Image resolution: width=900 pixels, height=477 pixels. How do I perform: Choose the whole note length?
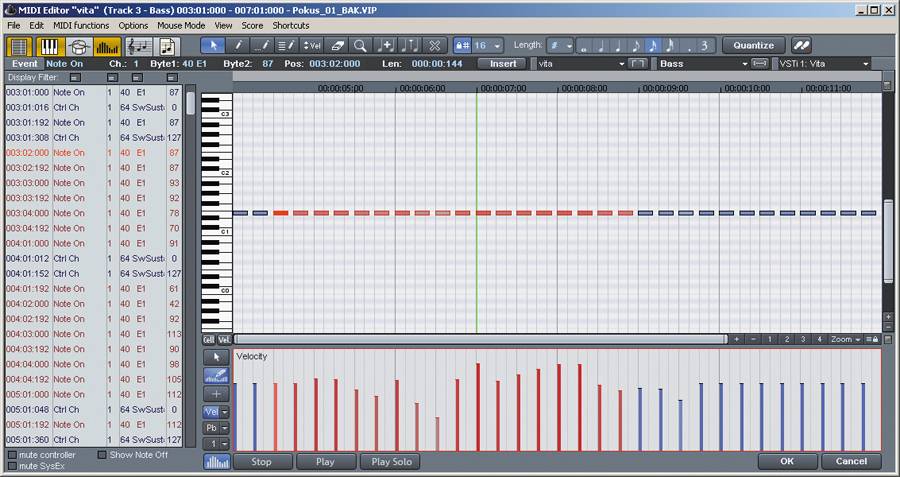pyautogui.click(x=585, y=46)
